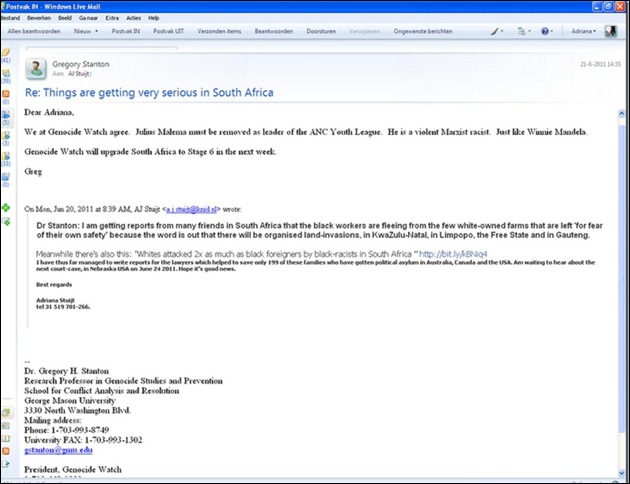Click the message scrollbar down arrow
Image resolution: width=630 pixels, height=484 pixels.
(x=622, y=473)
